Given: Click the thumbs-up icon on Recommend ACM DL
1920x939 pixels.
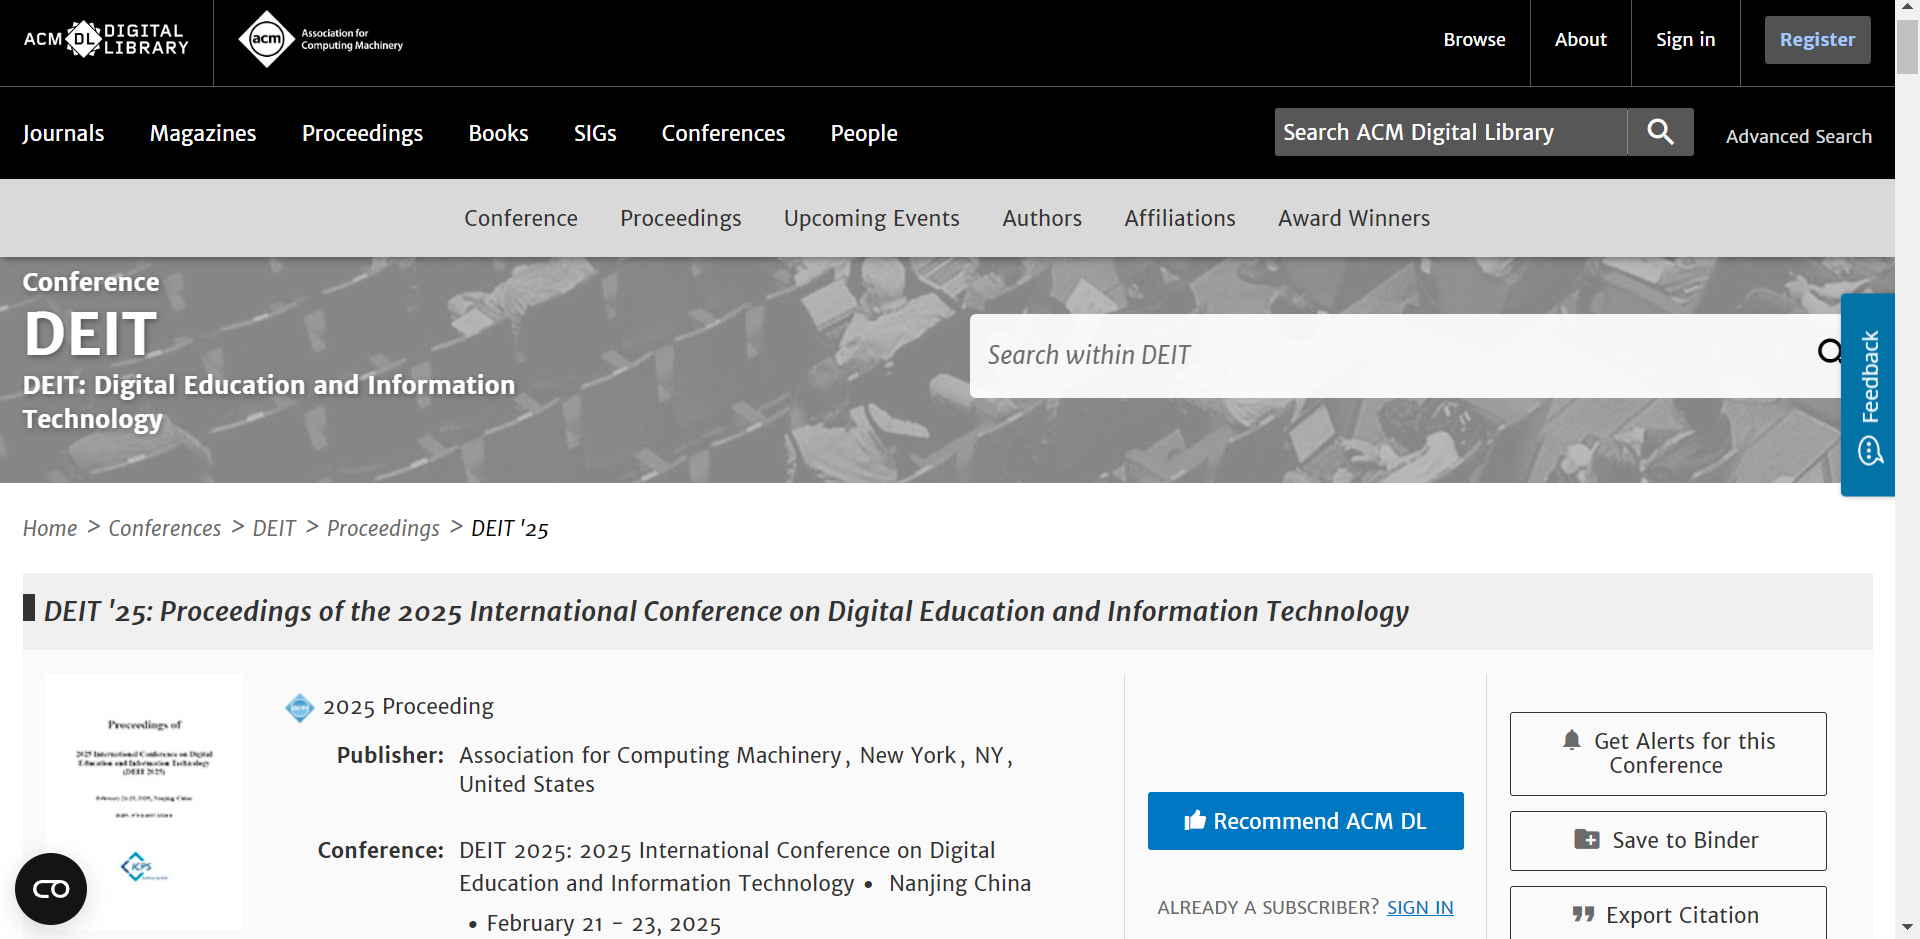Looking at the screenshot, I should (1195, 820).
